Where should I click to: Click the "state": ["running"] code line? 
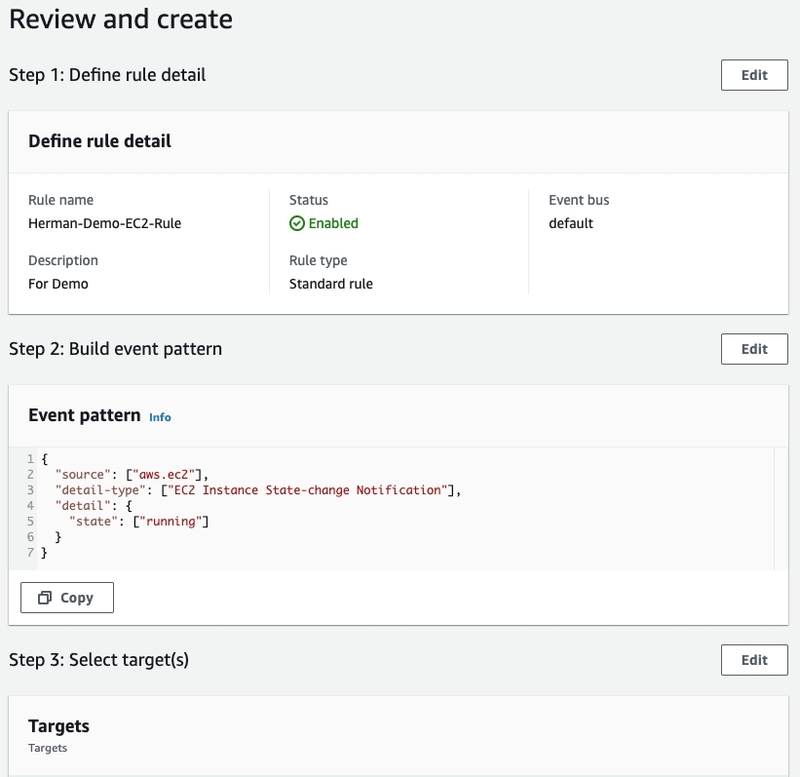pyautogui.click(x=139, y=521)
